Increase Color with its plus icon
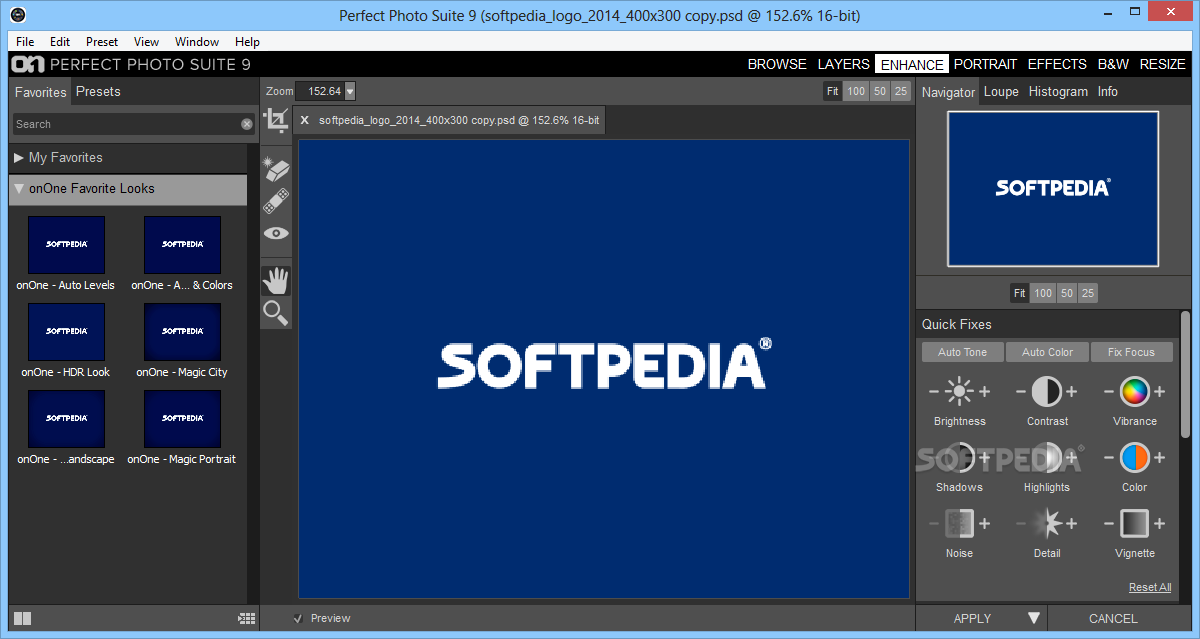Image resolution: width=1200 pixels, height=639 pixels. click(x=1160, y=457)
